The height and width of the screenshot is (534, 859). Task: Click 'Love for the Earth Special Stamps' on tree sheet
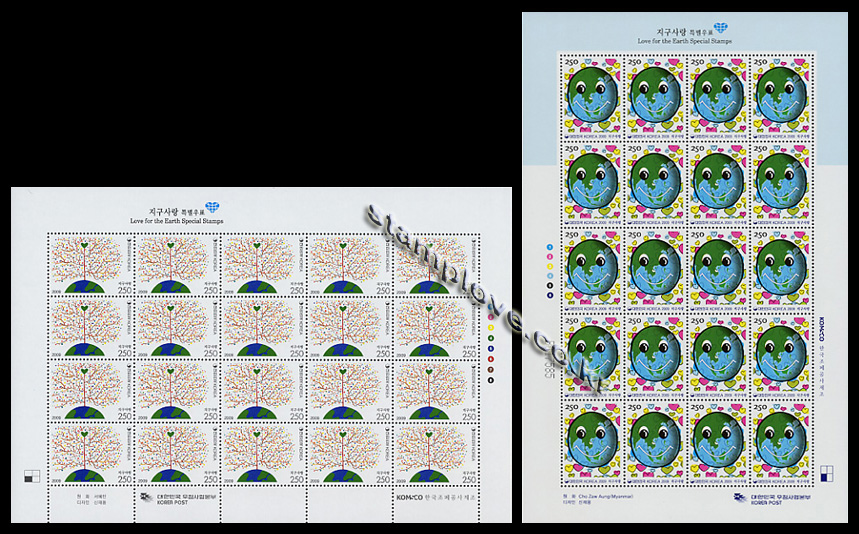(176, 221)
